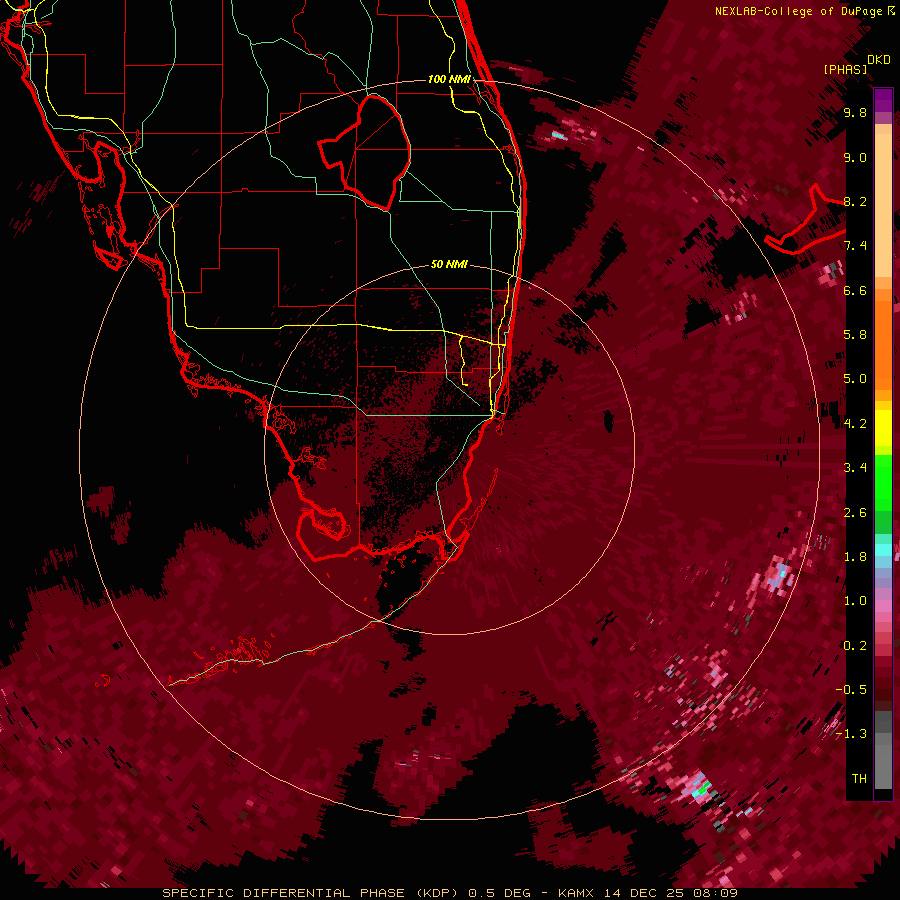Image resolution: width=900 pixels, height=900 pixels.
Task: Pick the pink segment of the color bar
Action: coord(883,606)
